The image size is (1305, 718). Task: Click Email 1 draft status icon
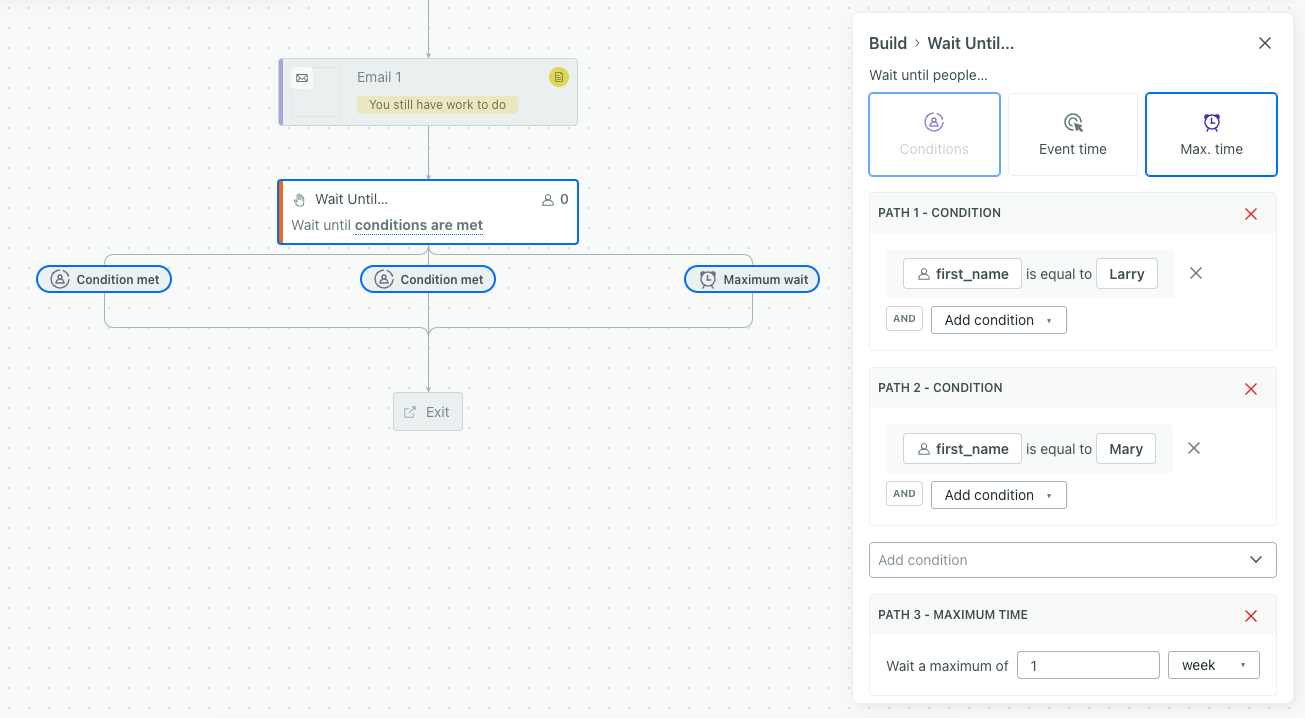pos(559,77)
